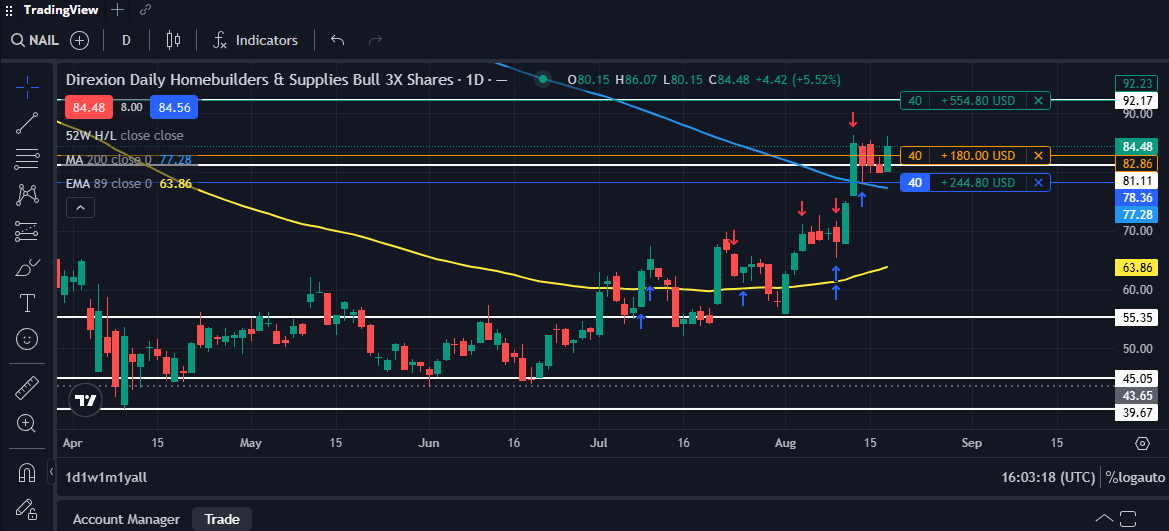Click the green market status dot
Image resolution: width=1169 pixels, height=531 pixels.
tap(543, 79)
